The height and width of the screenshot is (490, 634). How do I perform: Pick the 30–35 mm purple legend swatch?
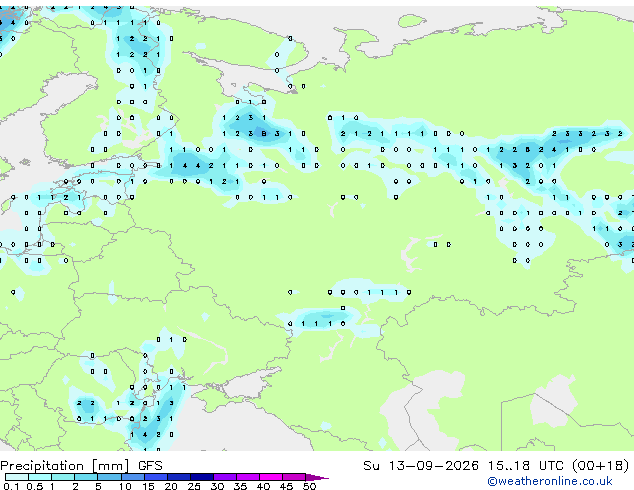tap(225, 477)
